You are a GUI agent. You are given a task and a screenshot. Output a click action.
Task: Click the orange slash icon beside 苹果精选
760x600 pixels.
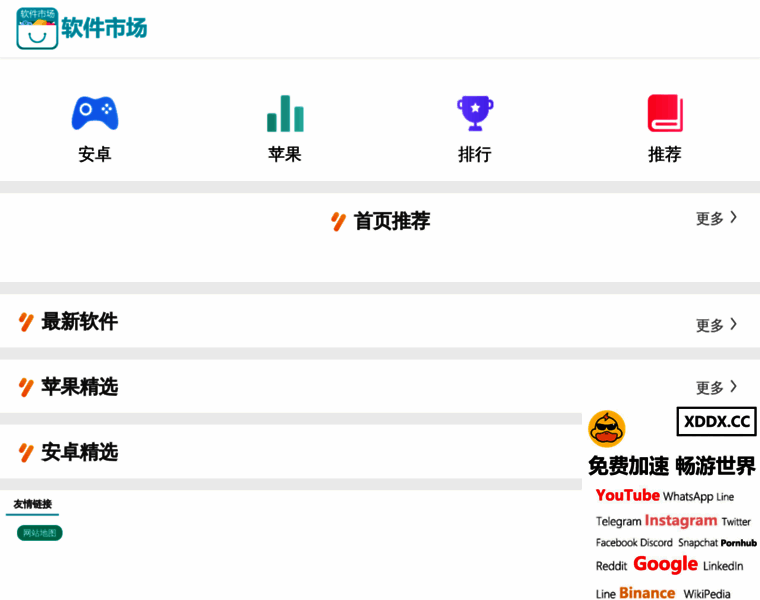[26, 388]
